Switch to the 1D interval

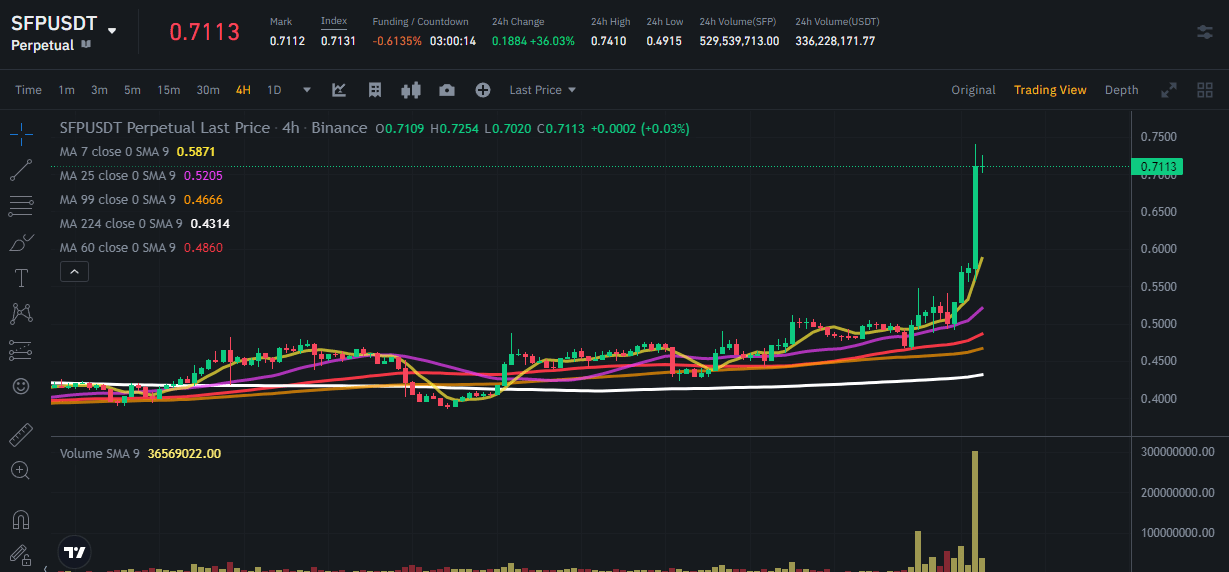tap(274, 90)
